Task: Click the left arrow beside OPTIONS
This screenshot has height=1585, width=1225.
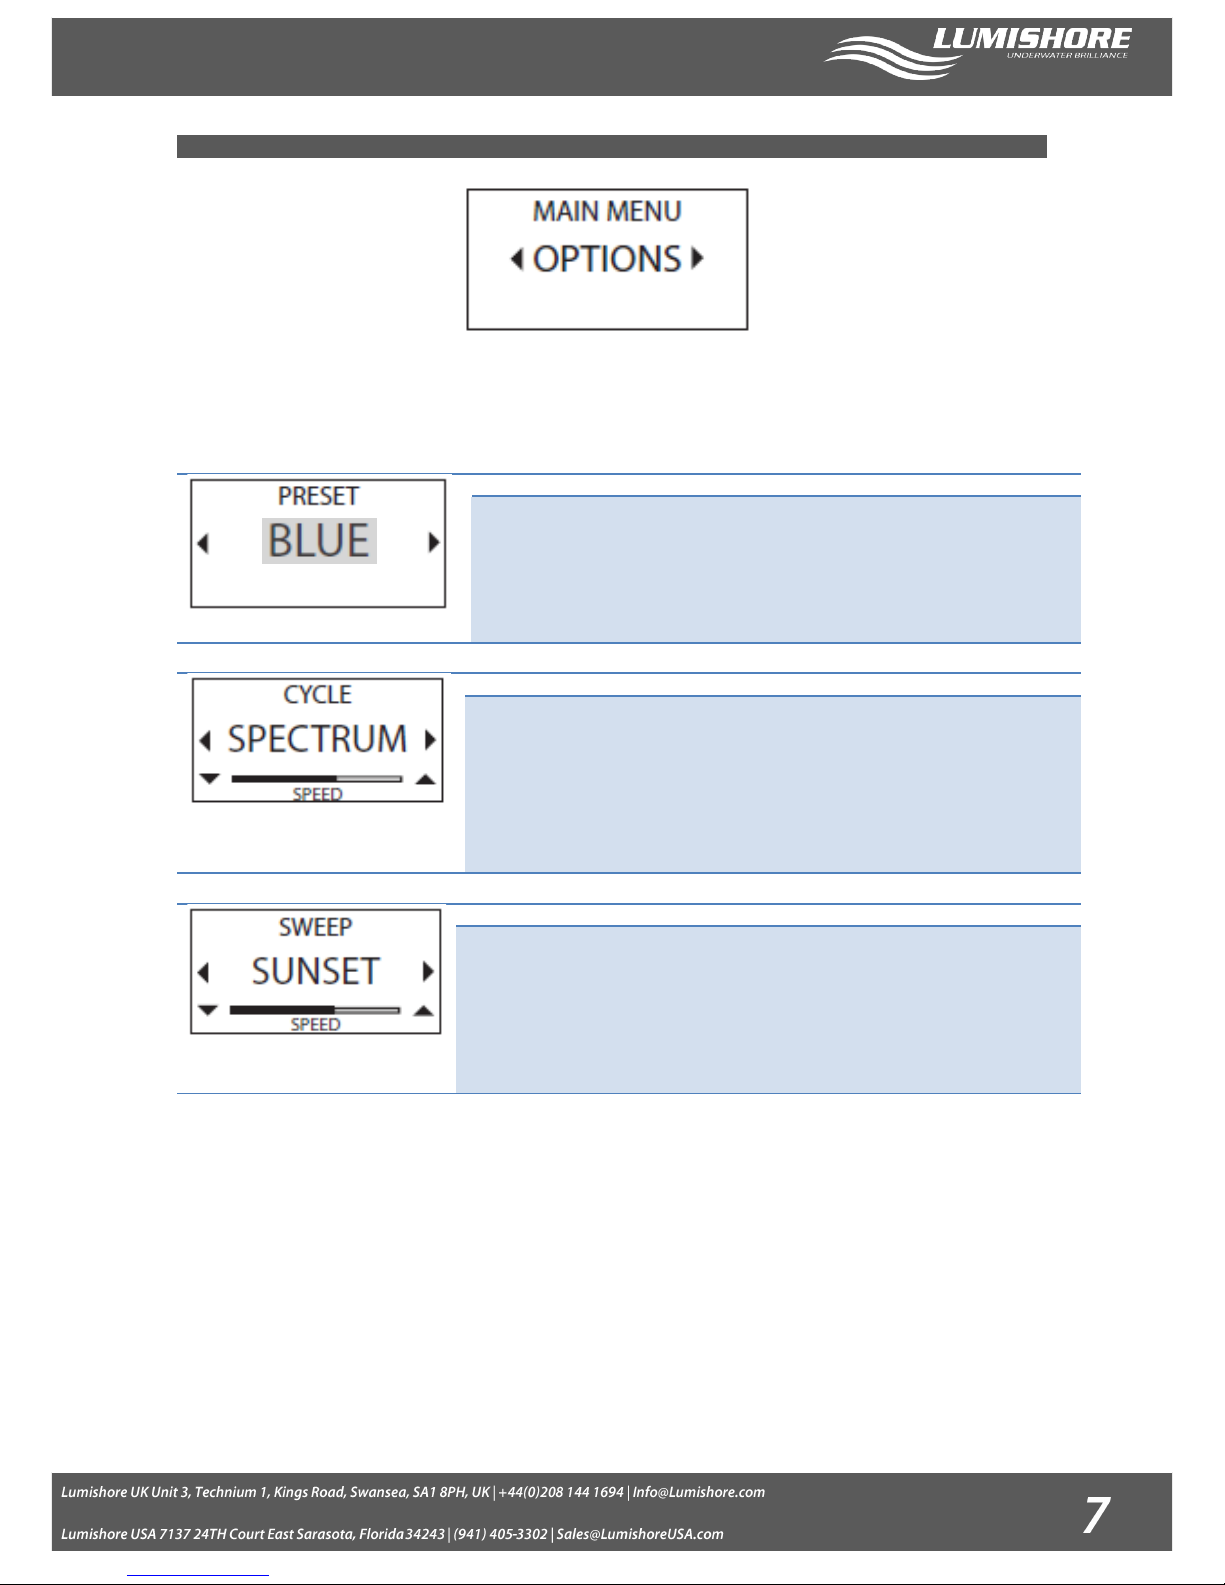Action: point(516,259)
